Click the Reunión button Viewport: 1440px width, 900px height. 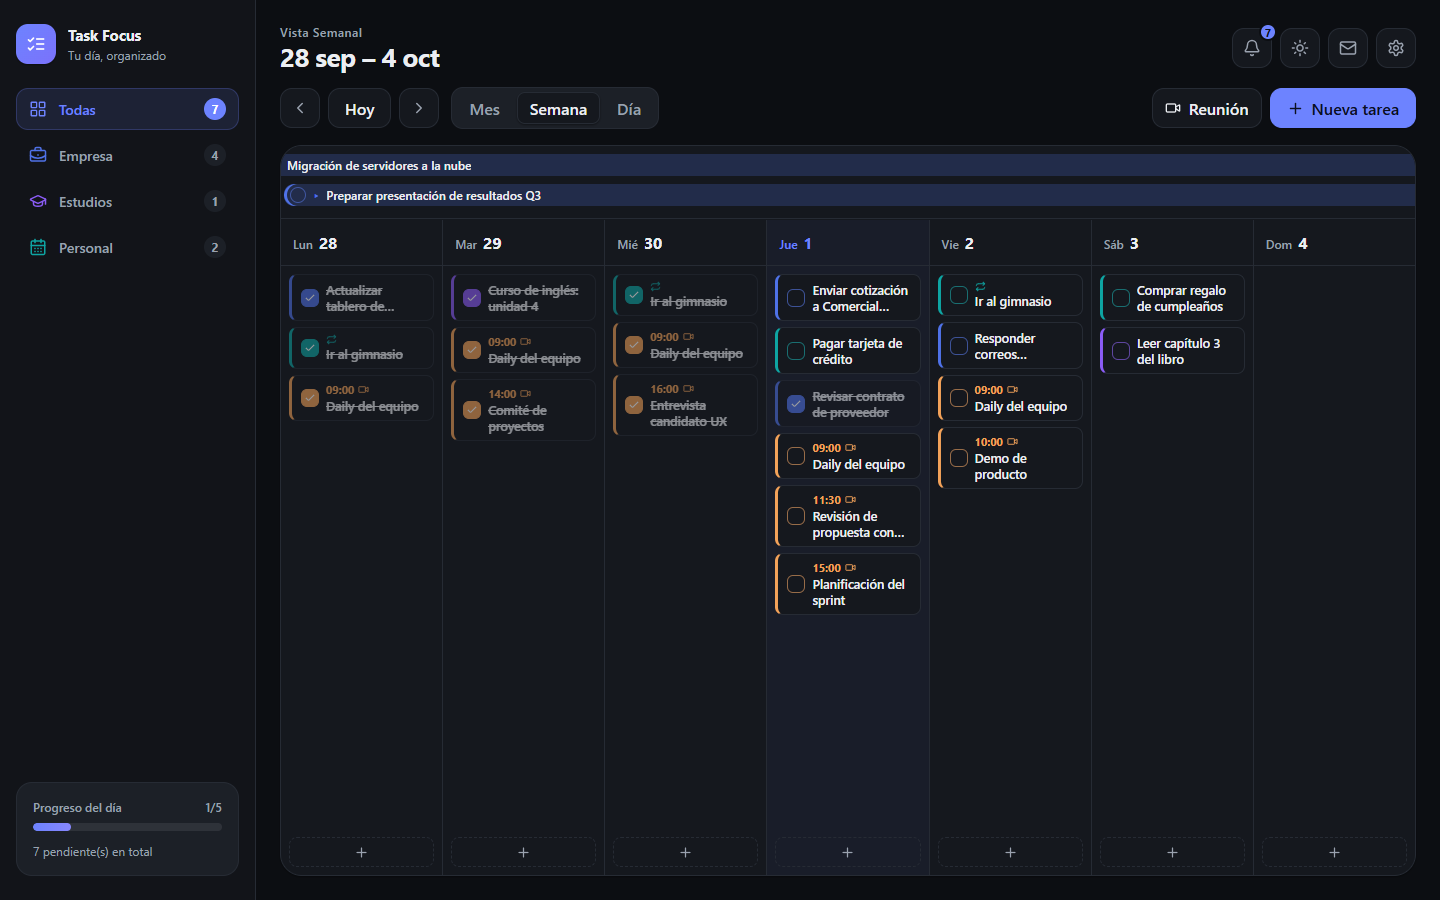[x=1207, y=108]
